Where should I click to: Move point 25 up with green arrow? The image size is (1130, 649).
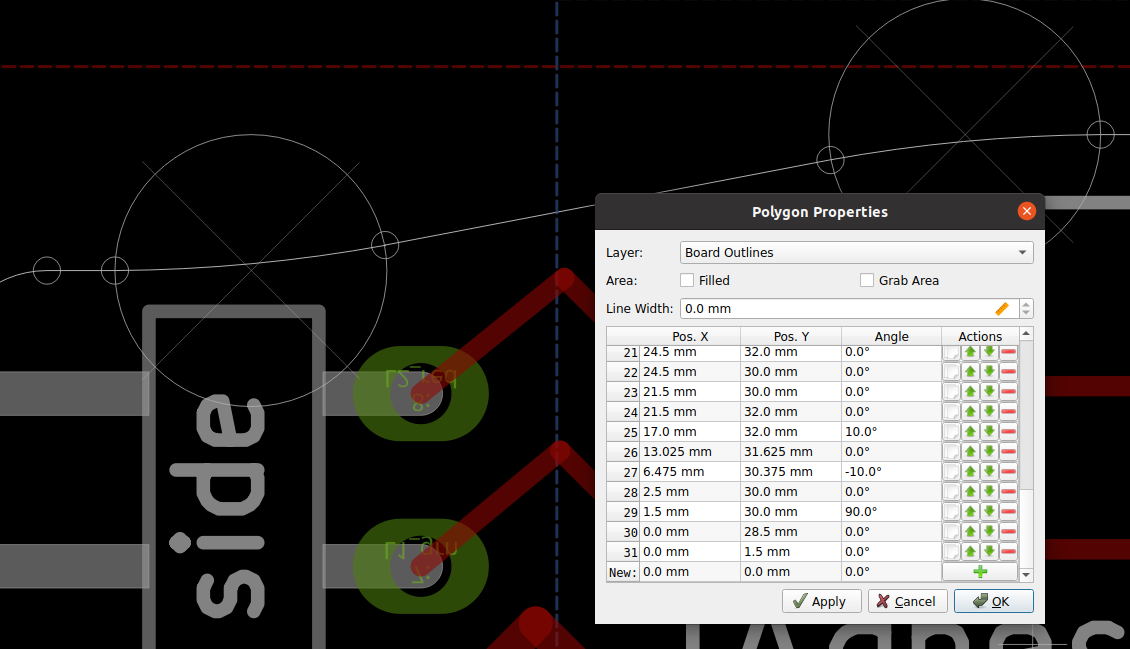[969, 431]
